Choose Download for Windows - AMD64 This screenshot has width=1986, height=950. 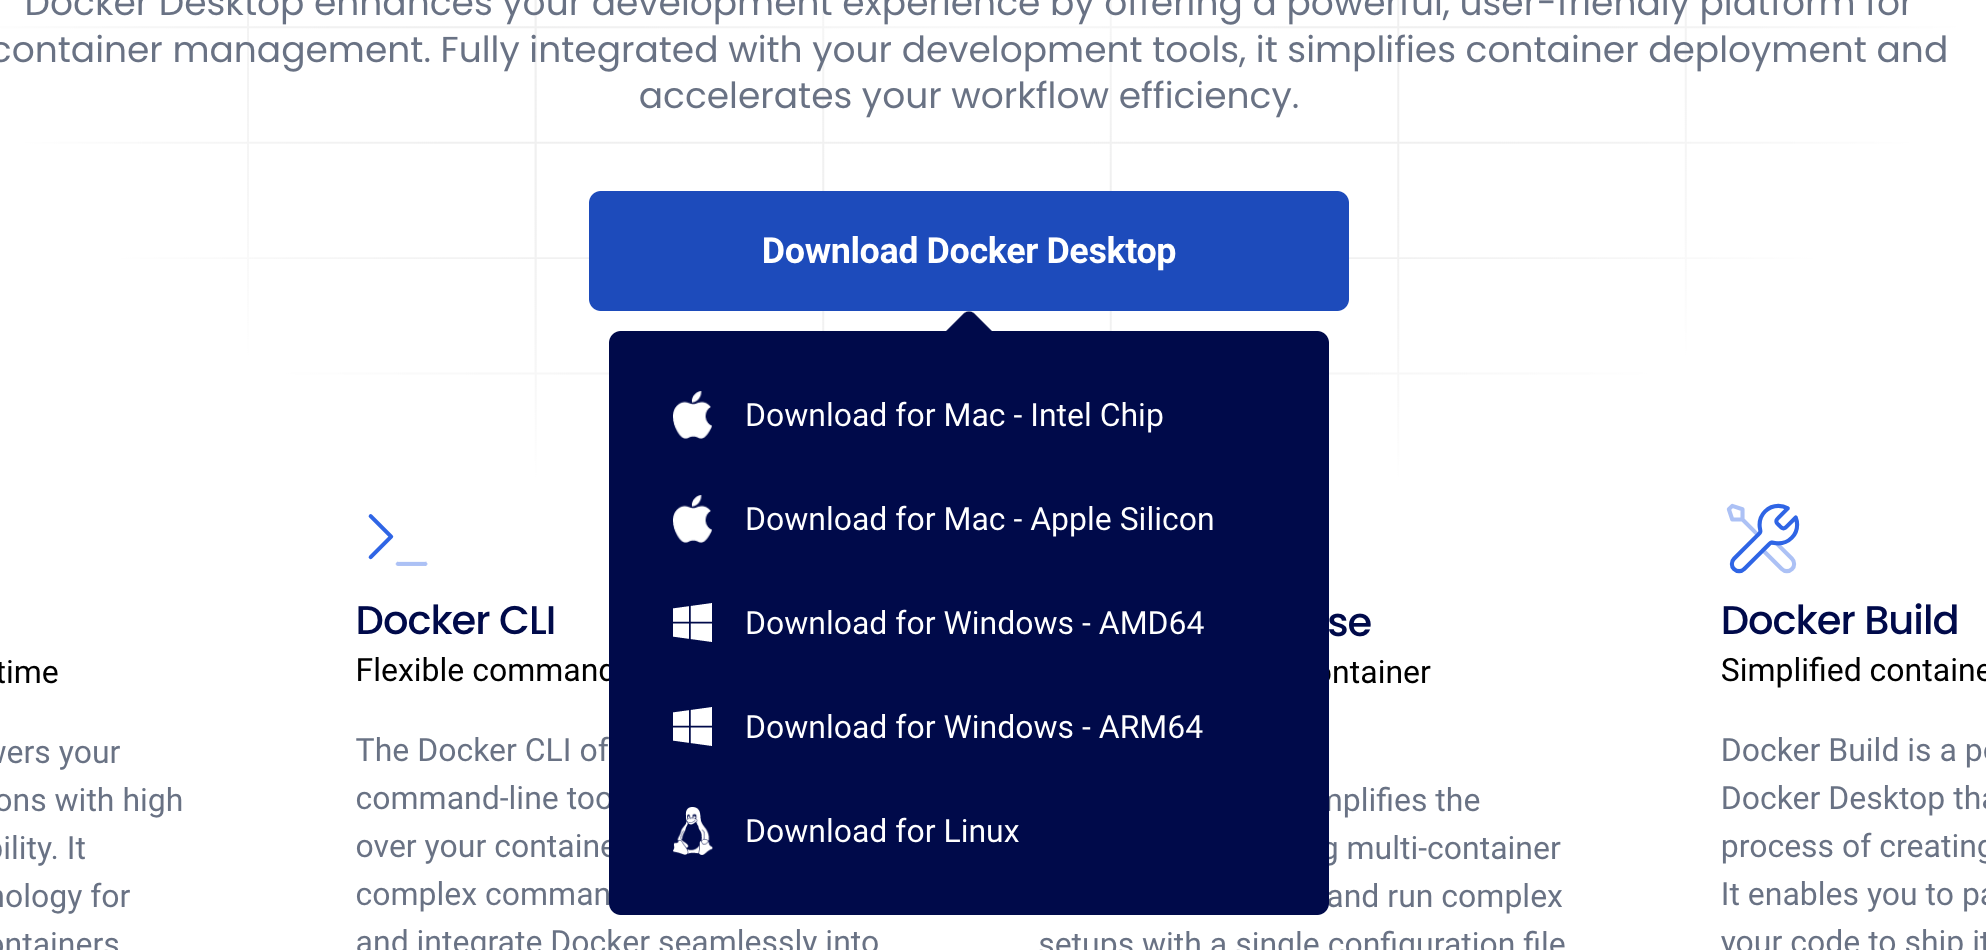[x=974, y=623]
